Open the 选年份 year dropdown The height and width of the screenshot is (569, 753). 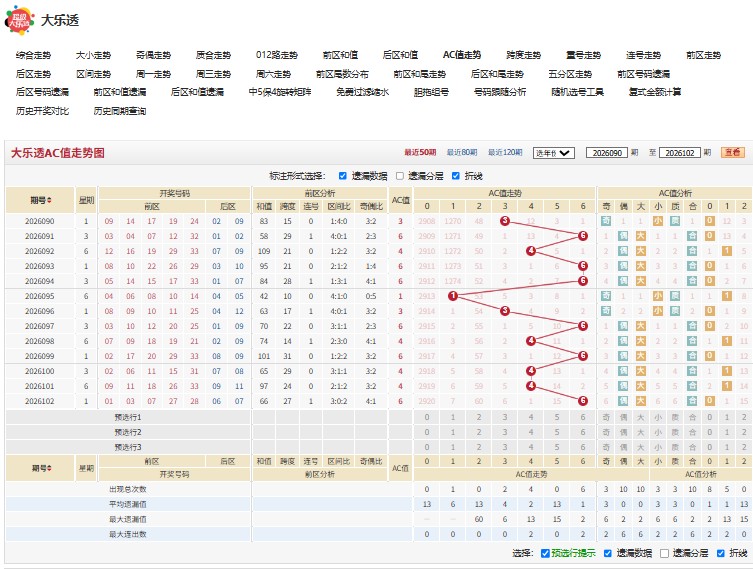[x=554, y=153]
